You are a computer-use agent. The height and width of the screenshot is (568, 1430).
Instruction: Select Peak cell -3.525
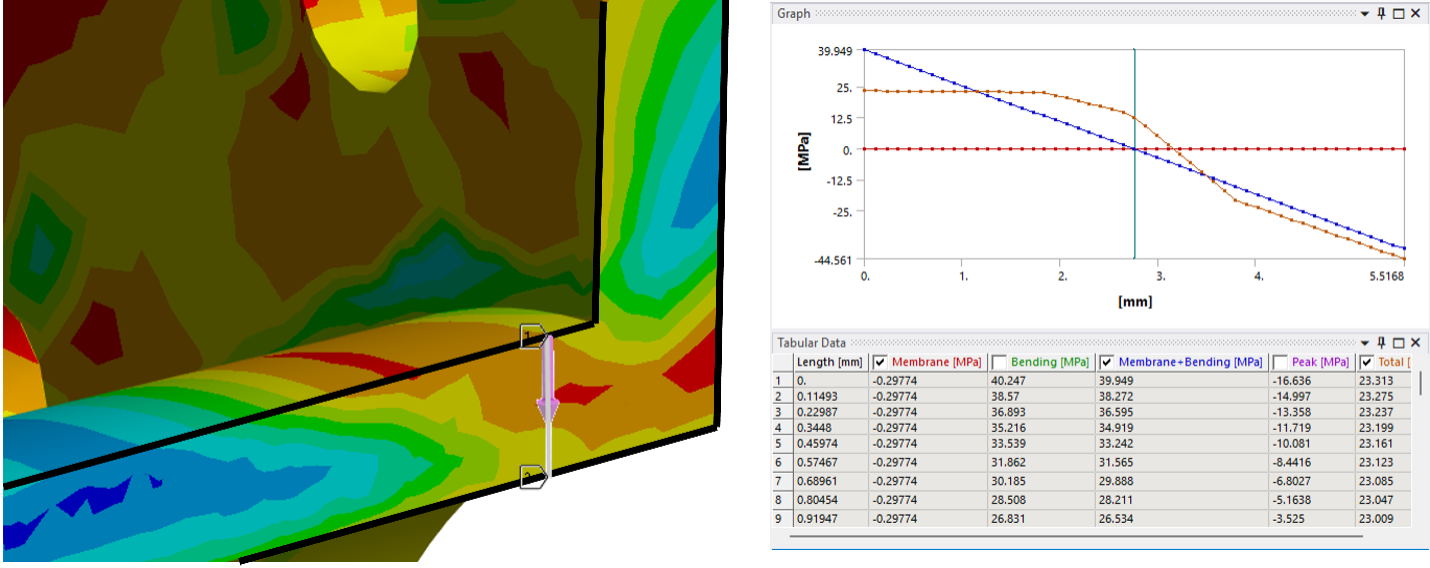click(x=1311, y=519)
